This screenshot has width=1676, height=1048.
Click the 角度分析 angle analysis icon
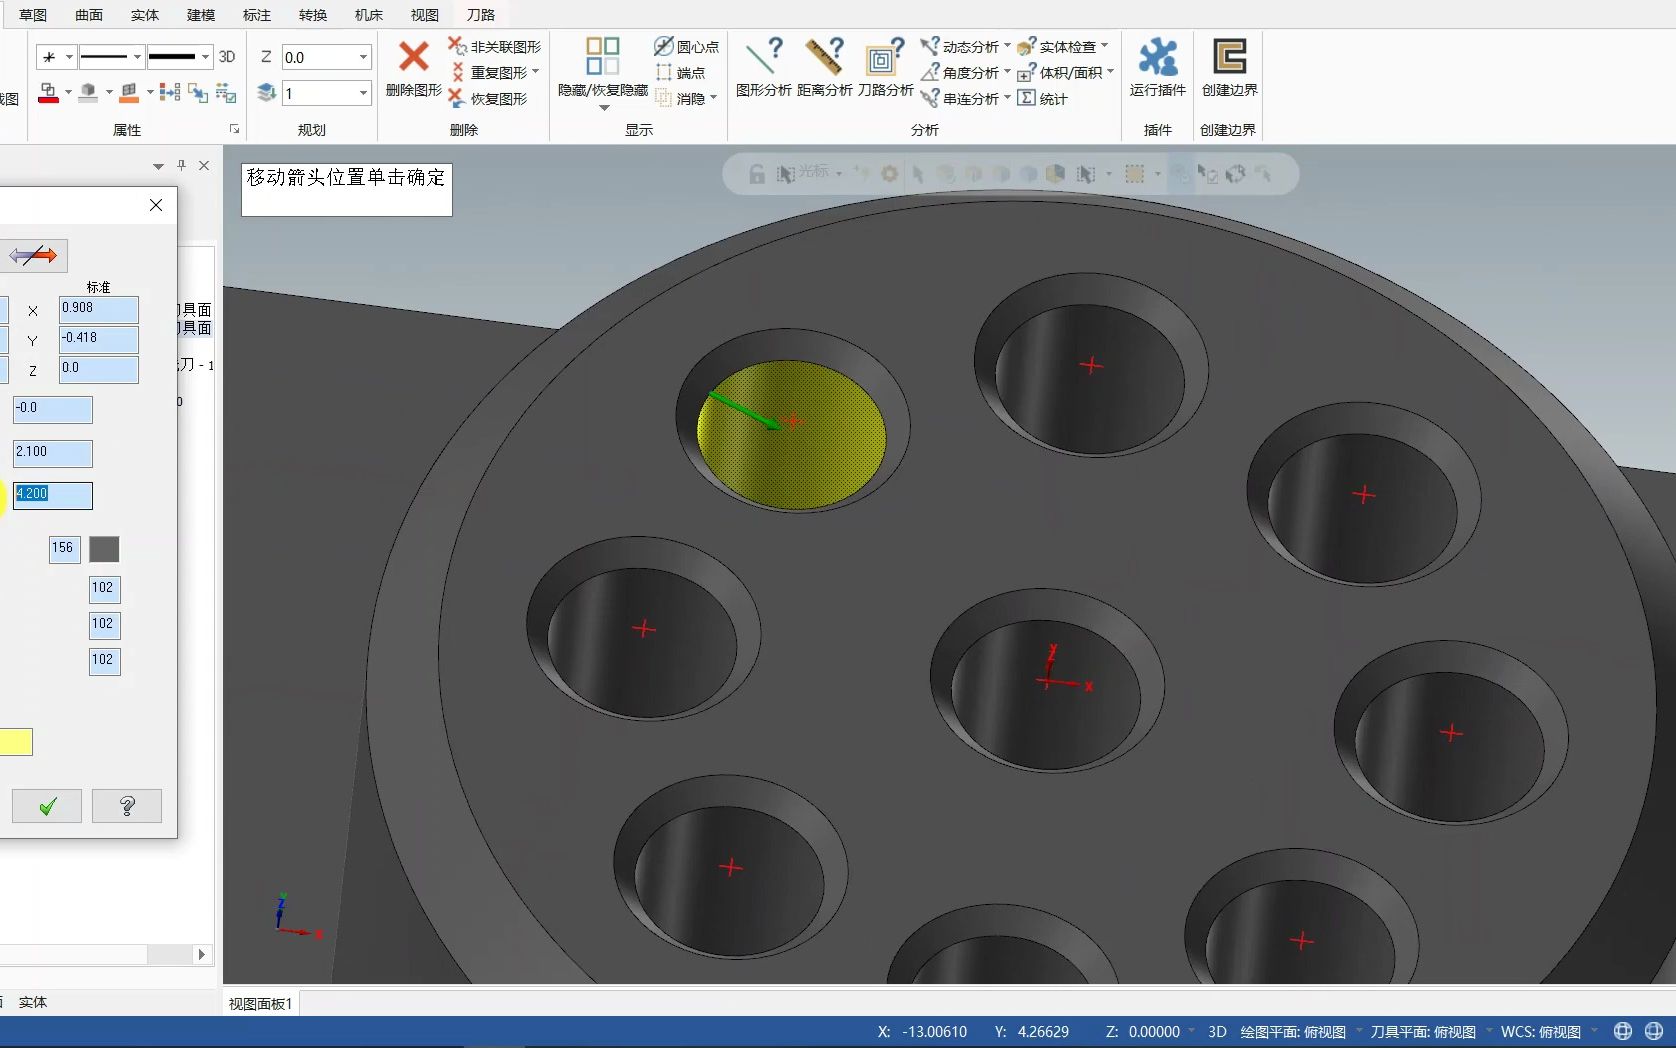click(x=929, y=72)
